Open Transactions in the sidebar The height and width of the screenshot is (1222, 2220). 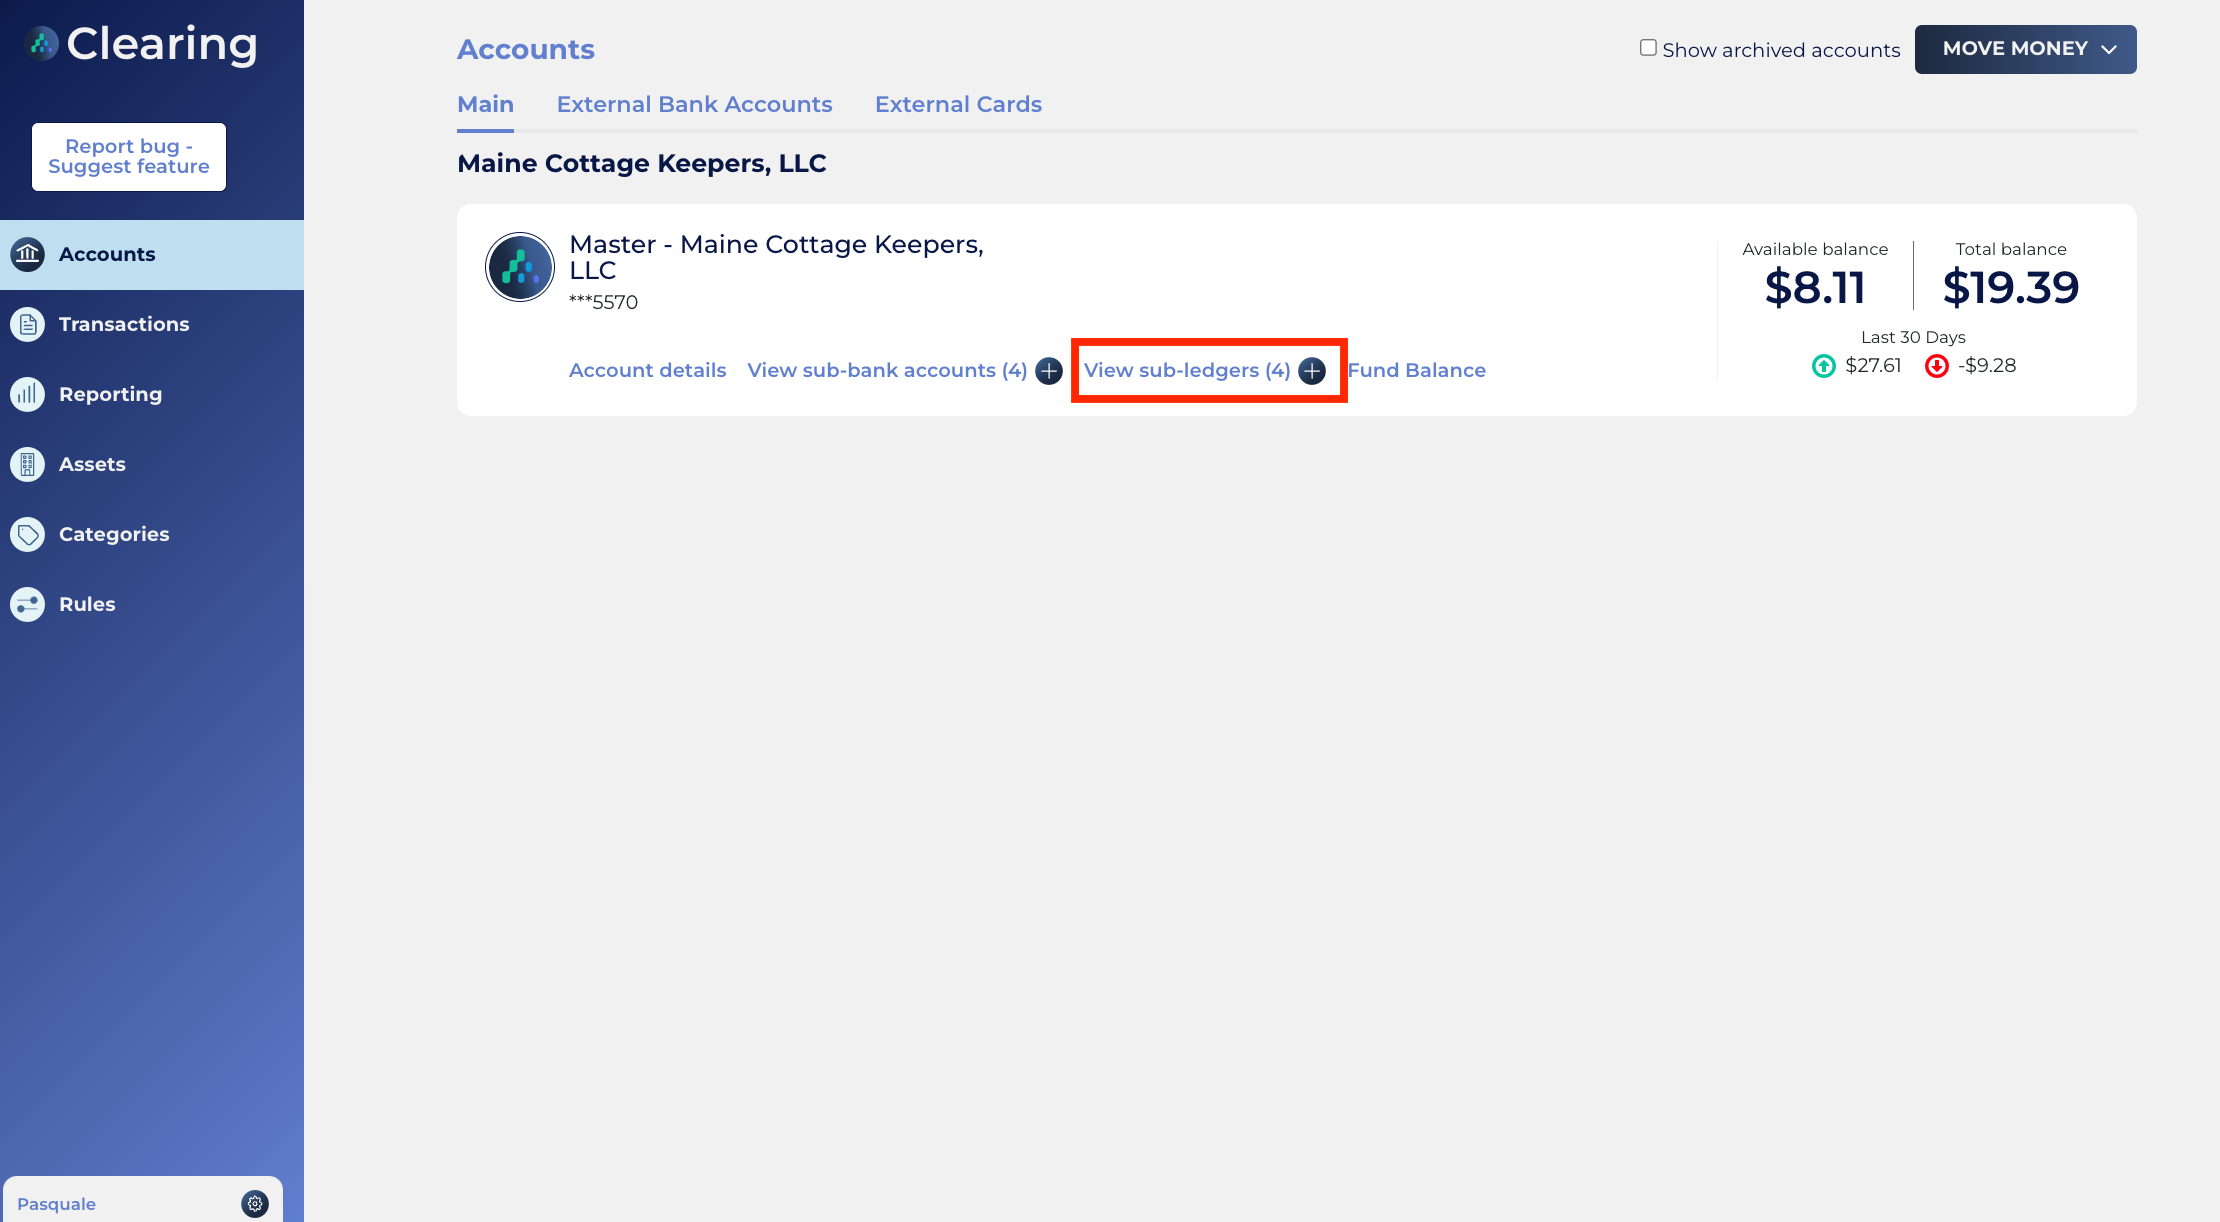[x=152, y=324]
